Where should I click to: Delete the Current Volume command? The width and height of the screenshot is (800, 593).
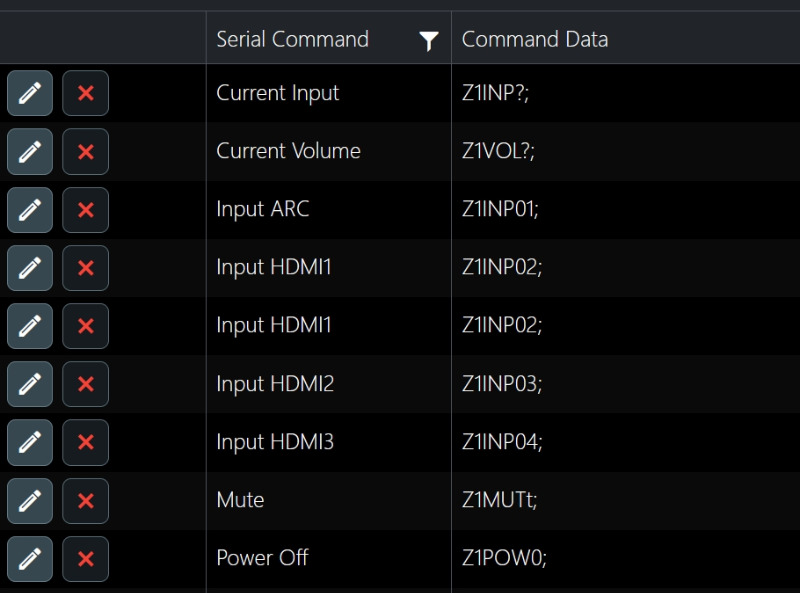pyautogui.click(x=85, y=152)
